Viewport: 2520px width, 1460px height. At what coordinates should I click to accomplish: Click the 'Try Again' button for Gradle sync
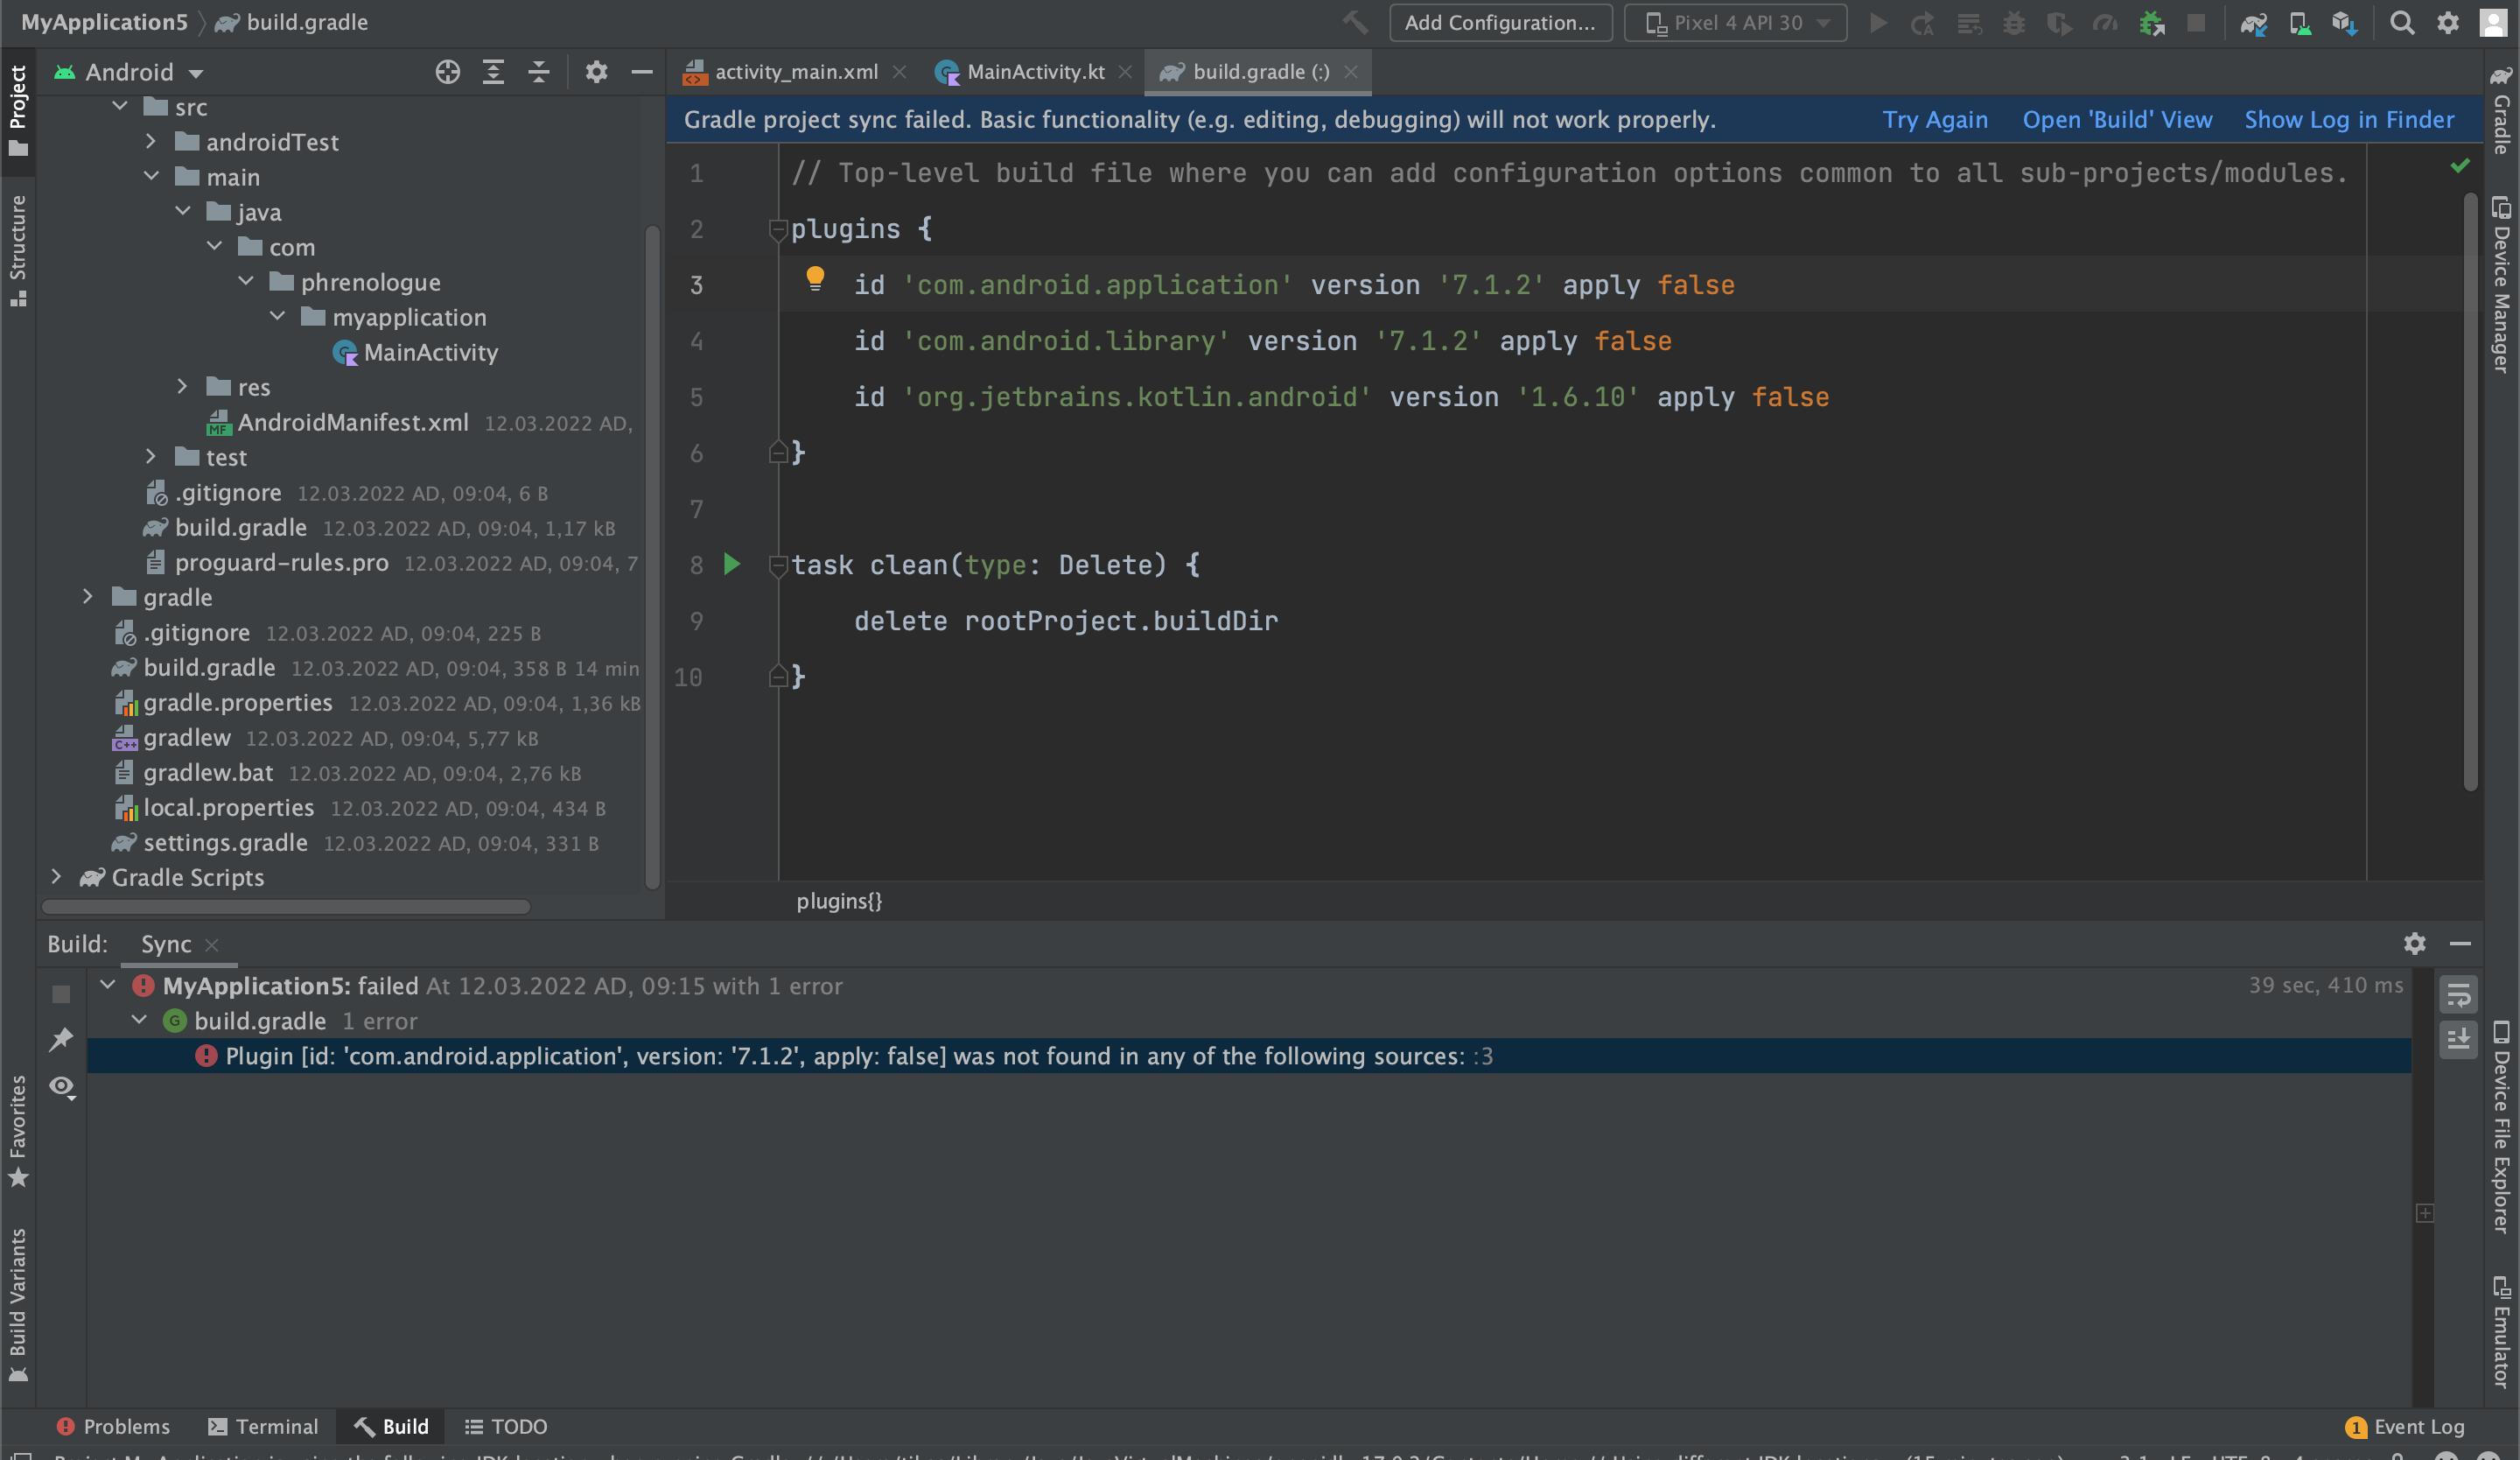tap(1935, 118)
